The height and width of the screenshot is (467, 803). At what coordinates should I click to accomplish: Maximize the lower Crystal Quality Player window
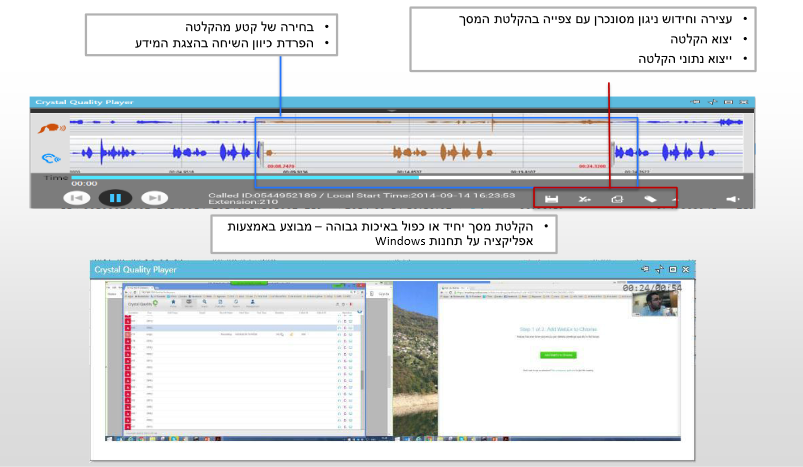click(x=673, y=269)
